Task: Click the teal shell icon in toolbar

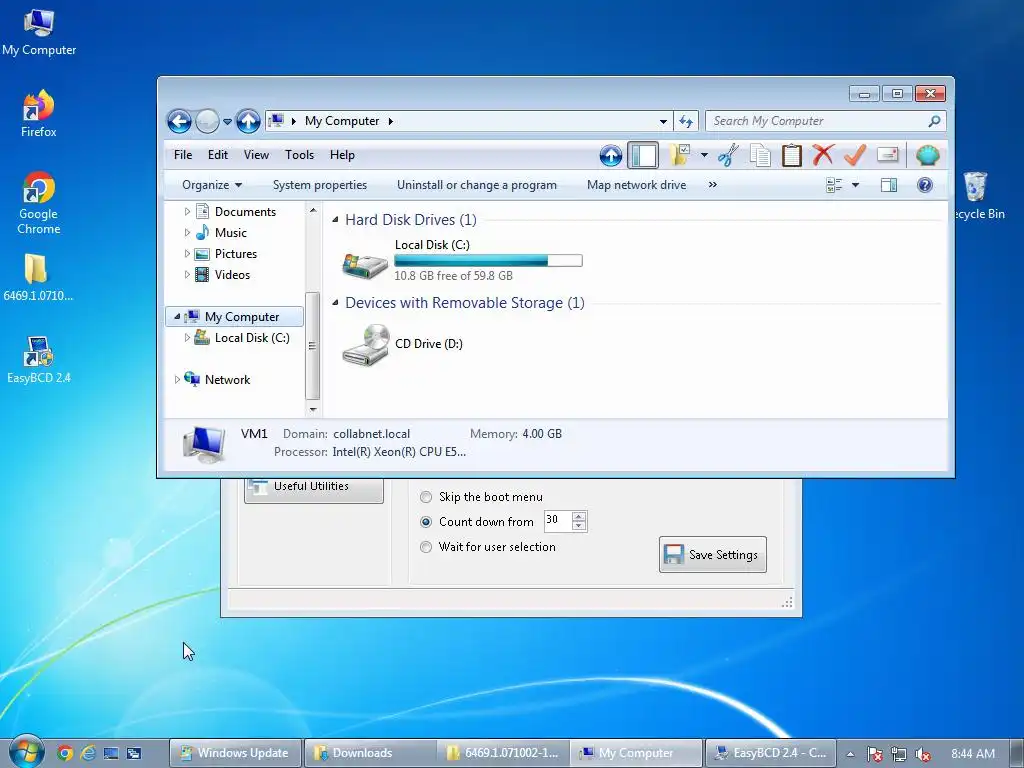Action: (927, 155)
